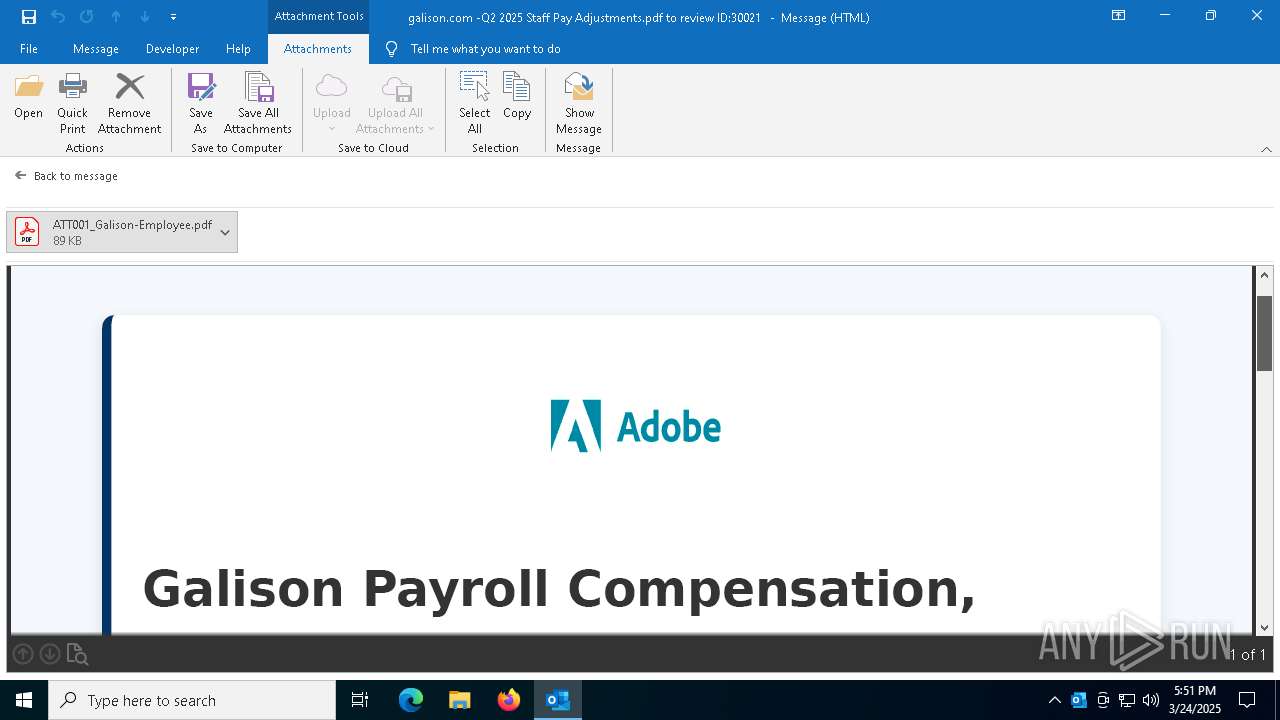Customize Quick Access Toolbar dropdown
1280x720 pixels.
(x=173, y=17)
